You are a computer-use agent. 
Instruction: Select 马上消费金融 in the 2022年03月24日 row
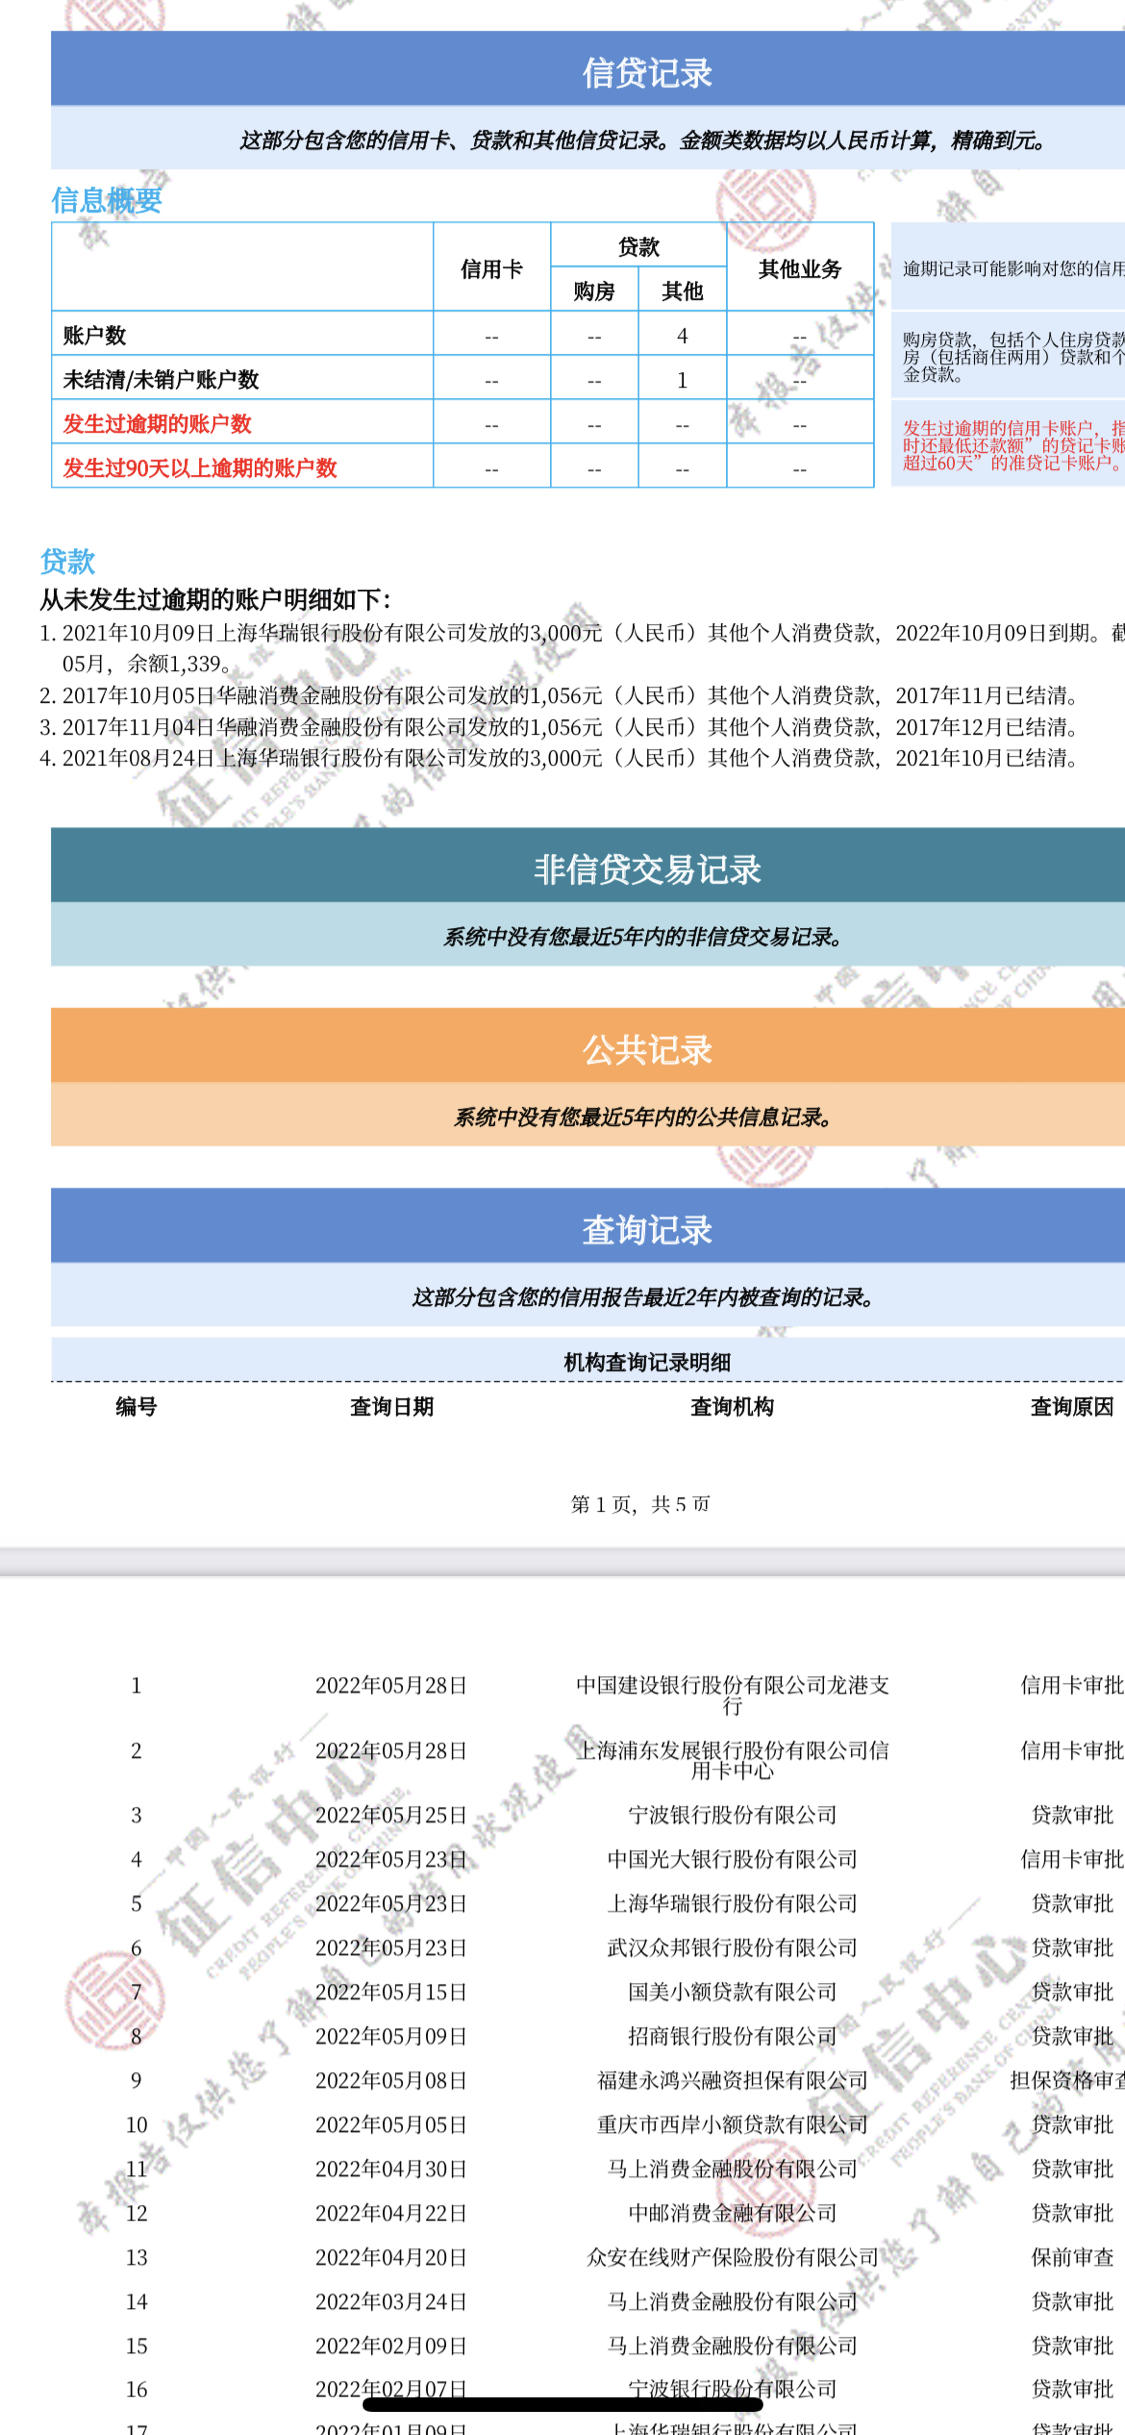tap(732, 2301)
